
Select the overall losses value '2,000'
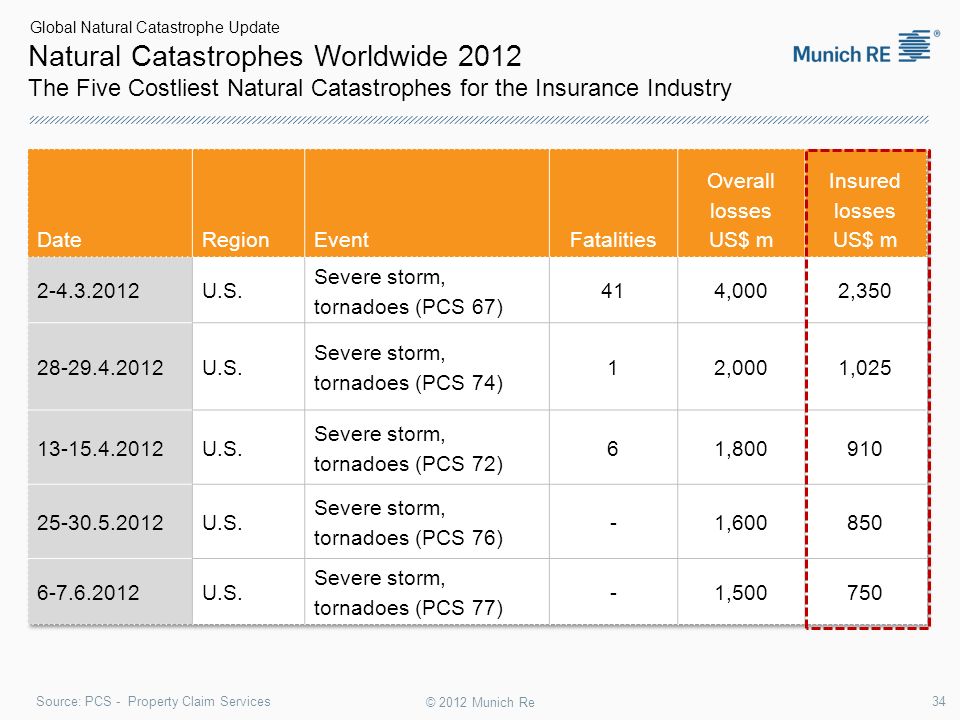click(741, 367)
